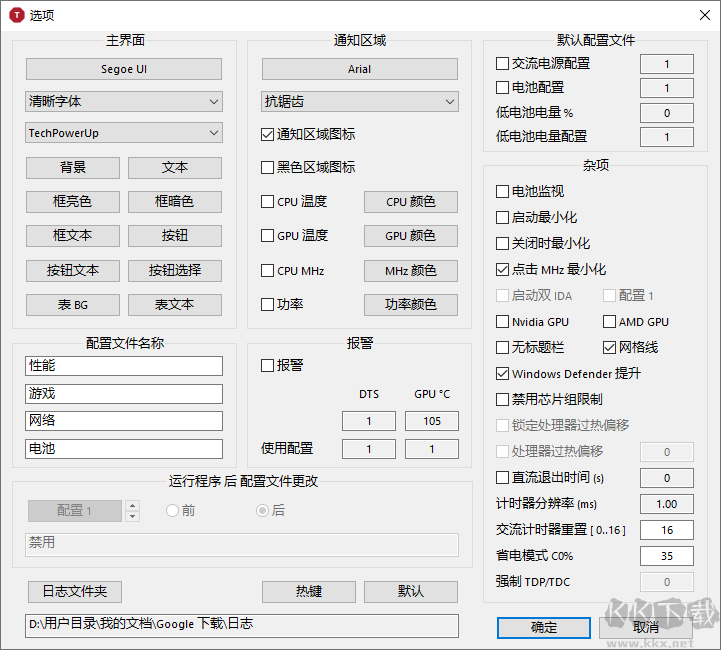721x650 pixels.
Task: Enable 黑色区域图标 checkbox
Action: coord(267,167)
